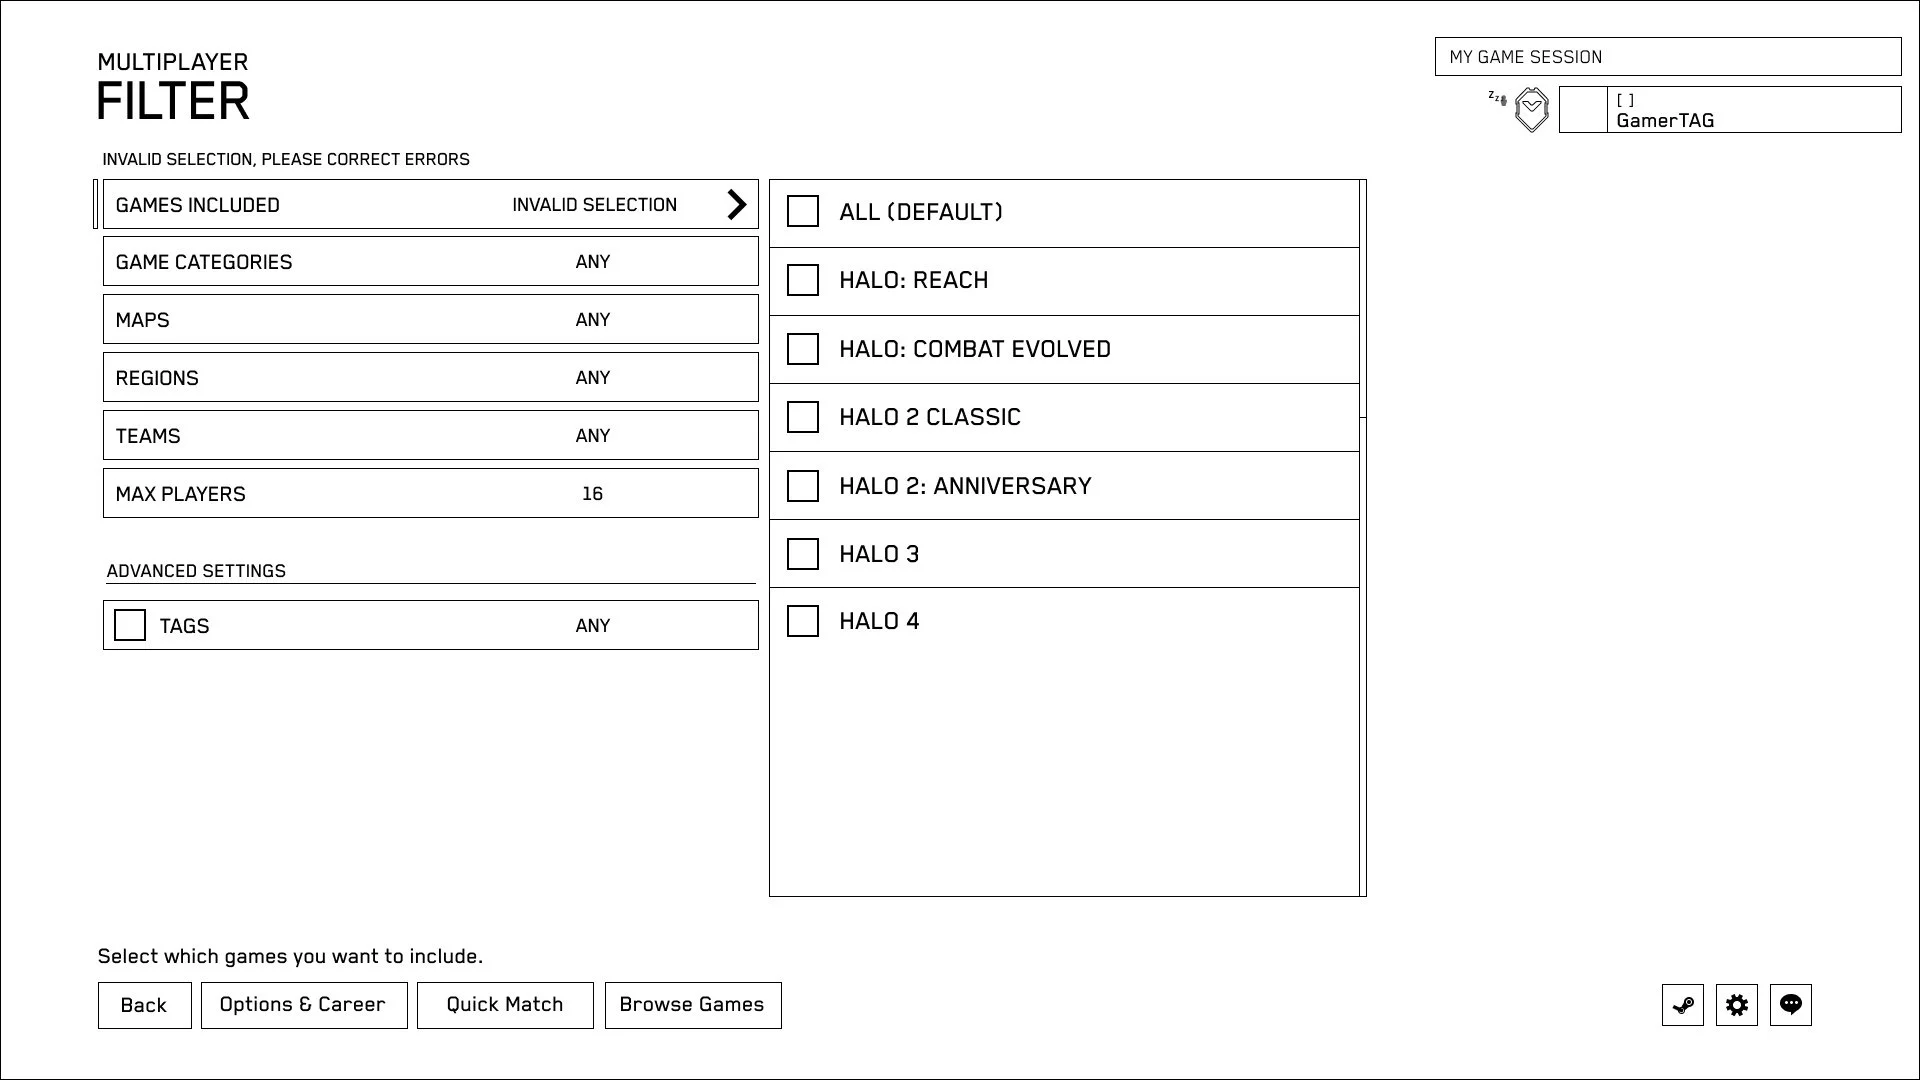Open settings via the gear icon
1920x1080 pixels.
click(x=1737, y=1005)
